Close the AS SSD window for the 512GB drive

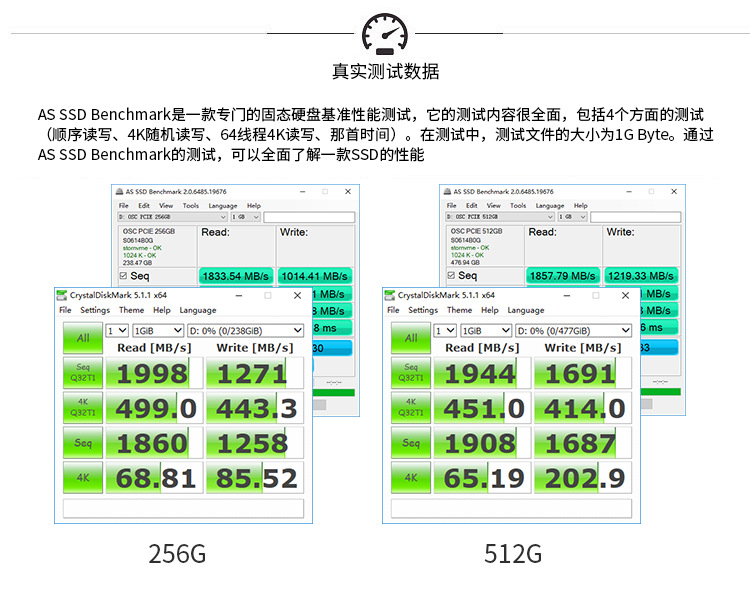675,191
